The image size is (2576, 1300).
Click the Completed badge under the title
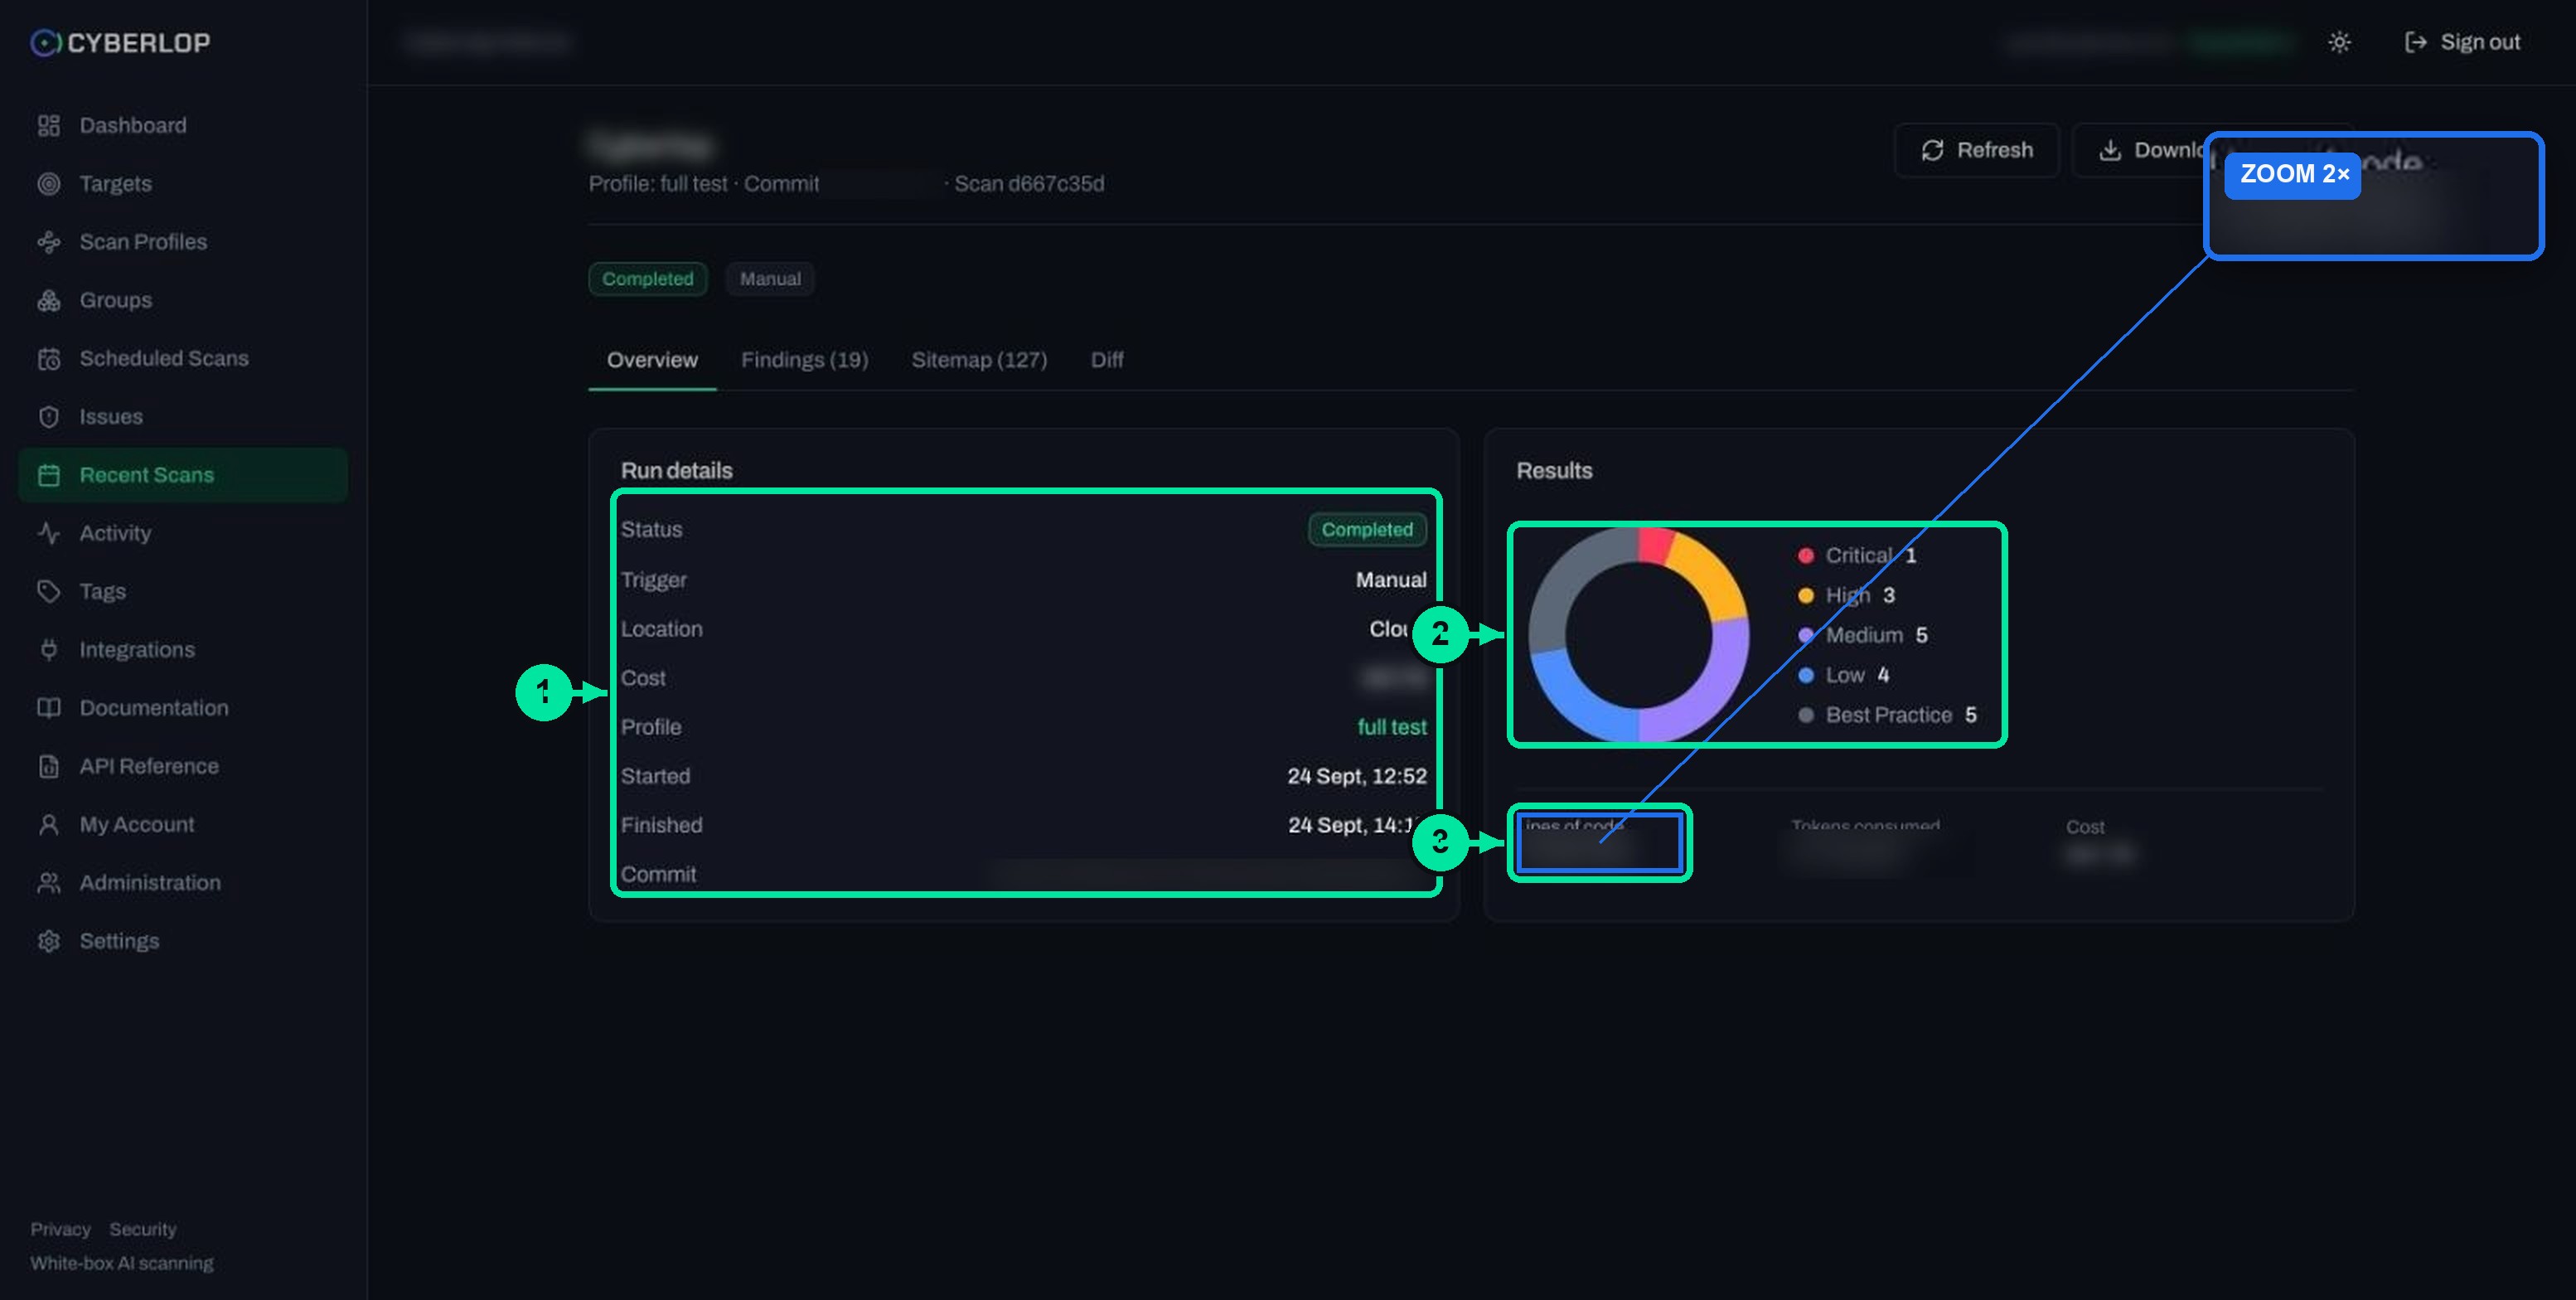tap(647, 279)
